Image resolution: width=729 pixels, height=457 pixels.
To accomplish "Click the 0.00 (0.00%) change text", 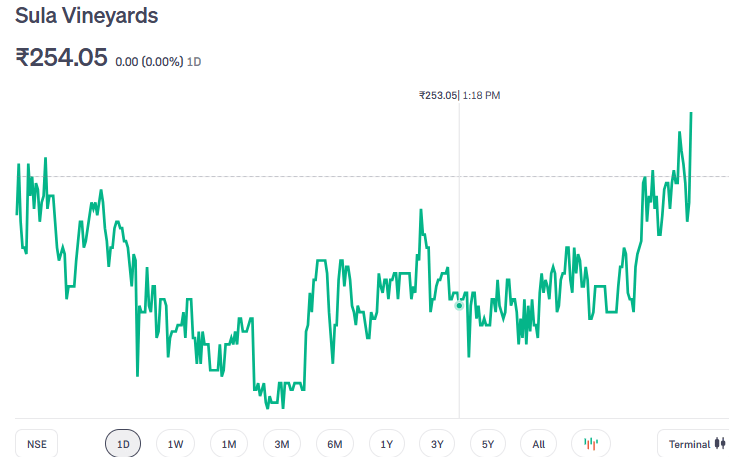I will [x=149, y=62].
